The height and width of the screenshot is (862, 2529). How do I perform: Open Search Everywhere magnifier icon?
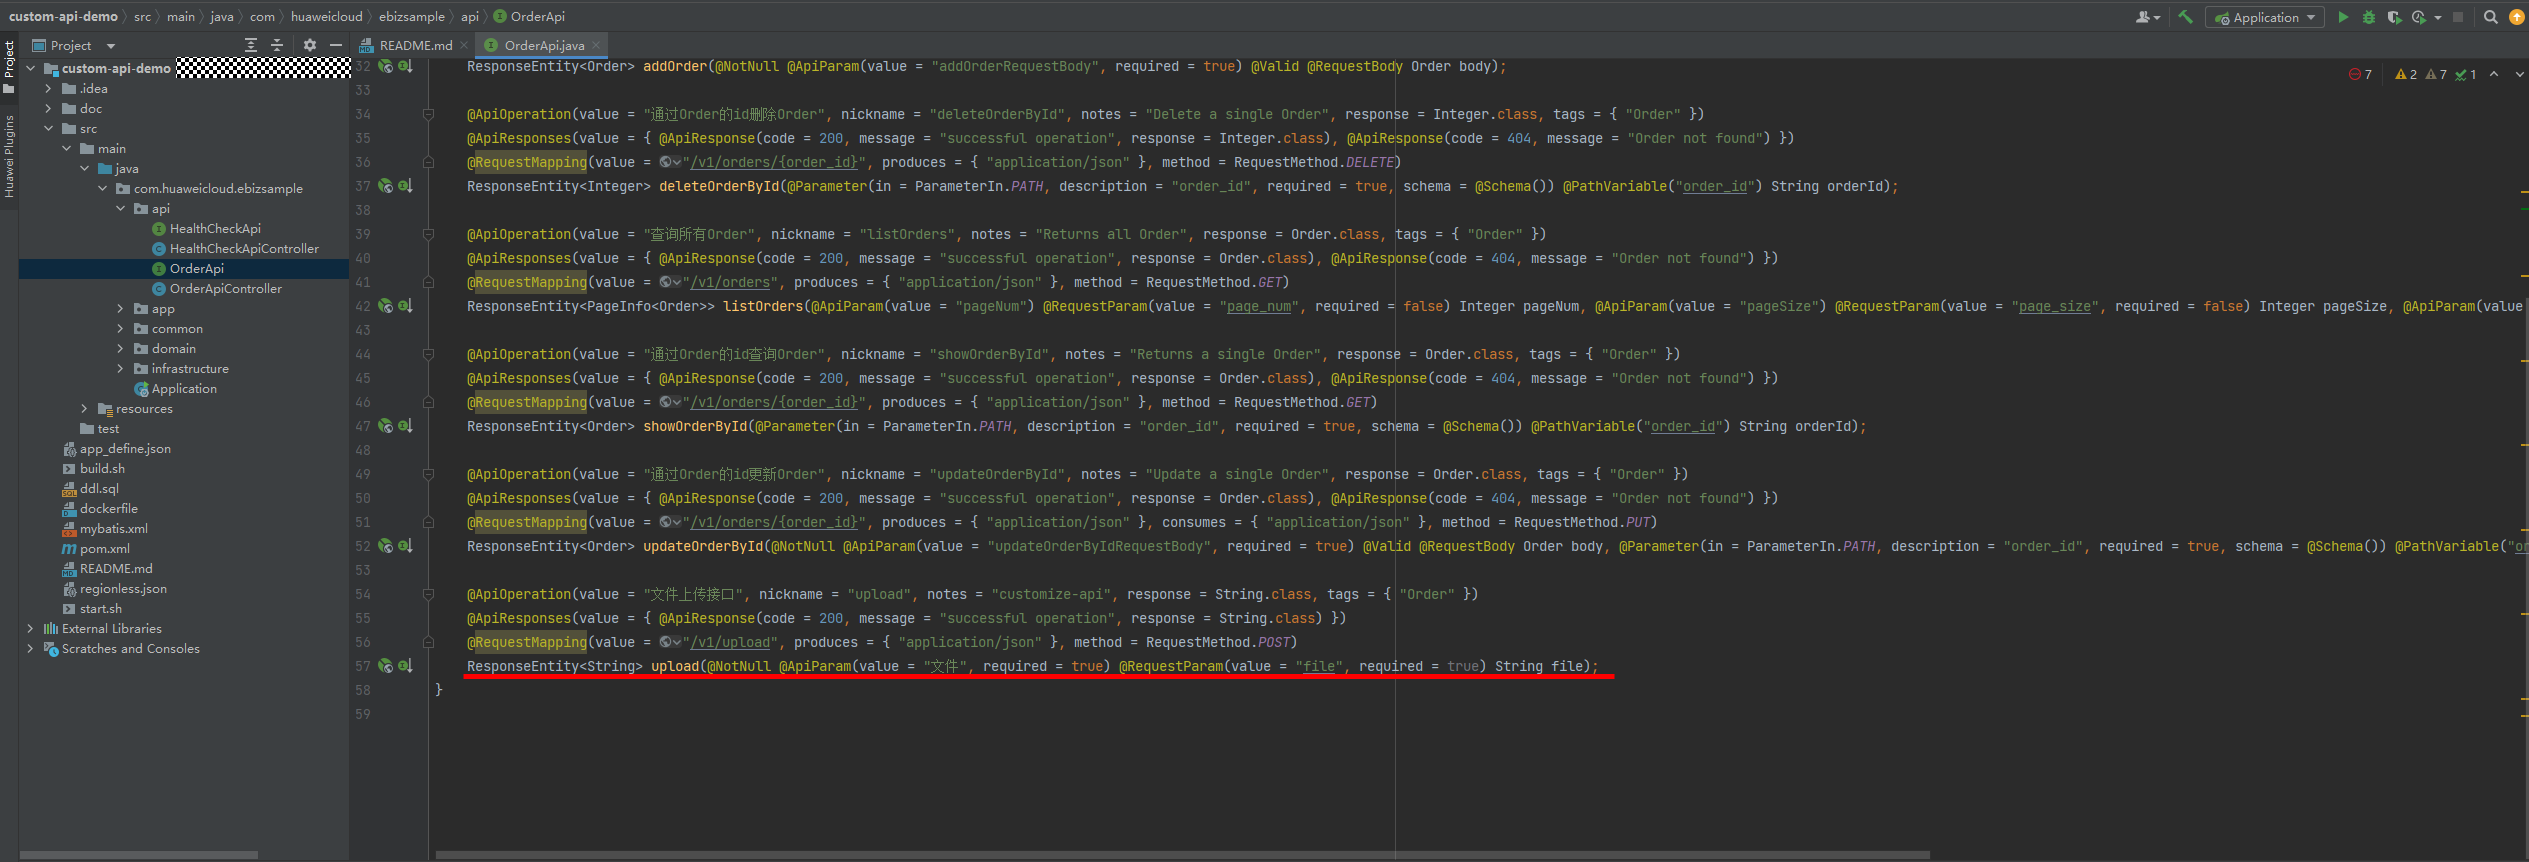point(2491,17)
